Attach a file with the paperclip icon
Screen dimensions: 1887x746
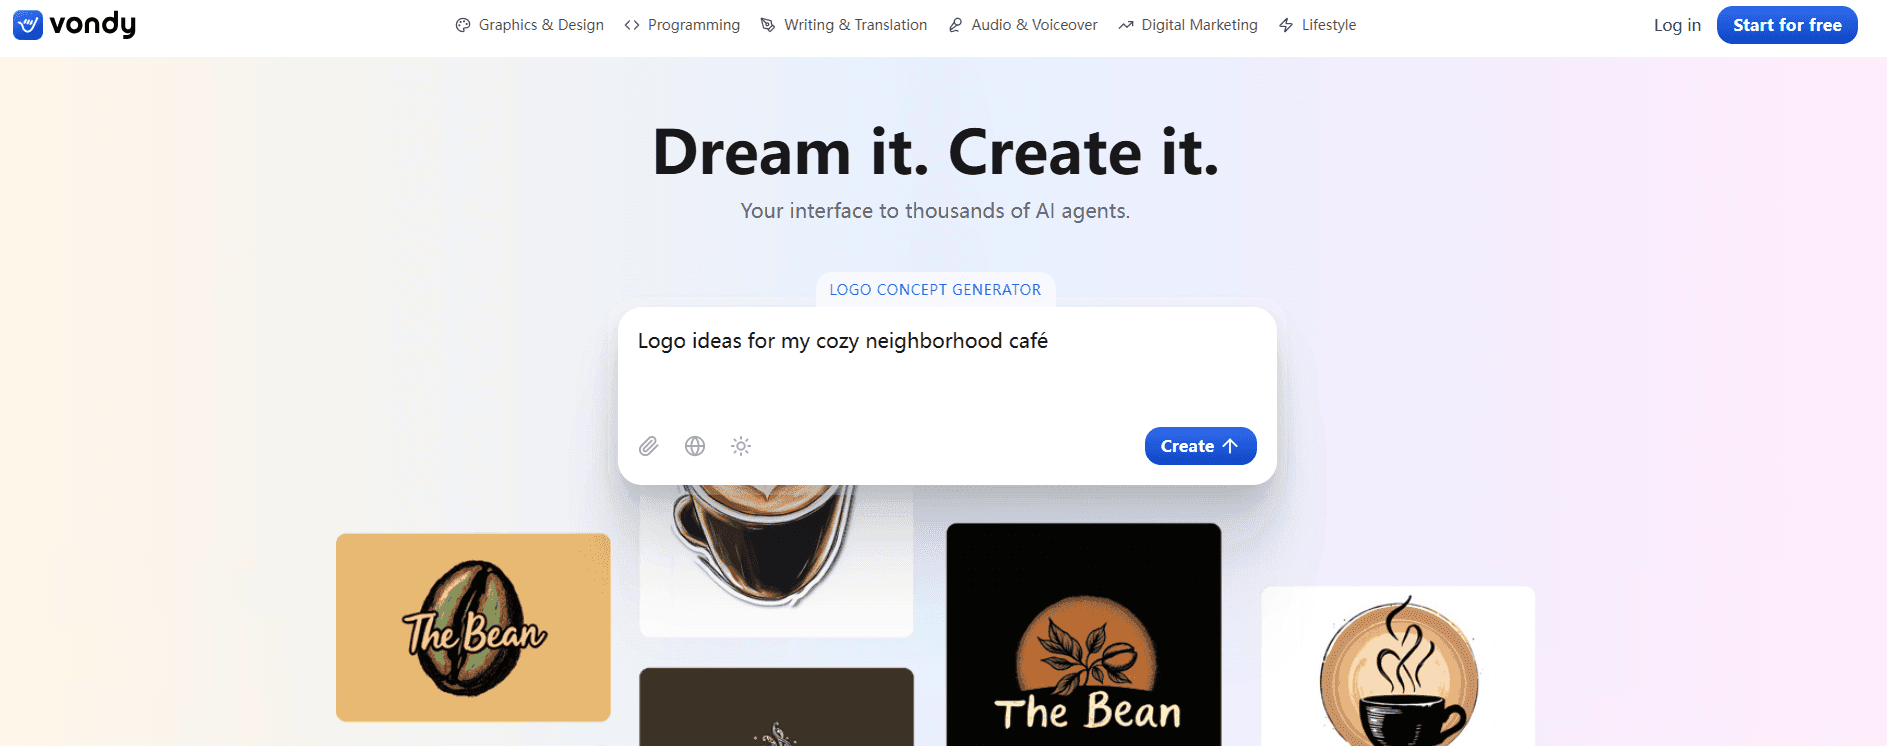tap(649, 446)
